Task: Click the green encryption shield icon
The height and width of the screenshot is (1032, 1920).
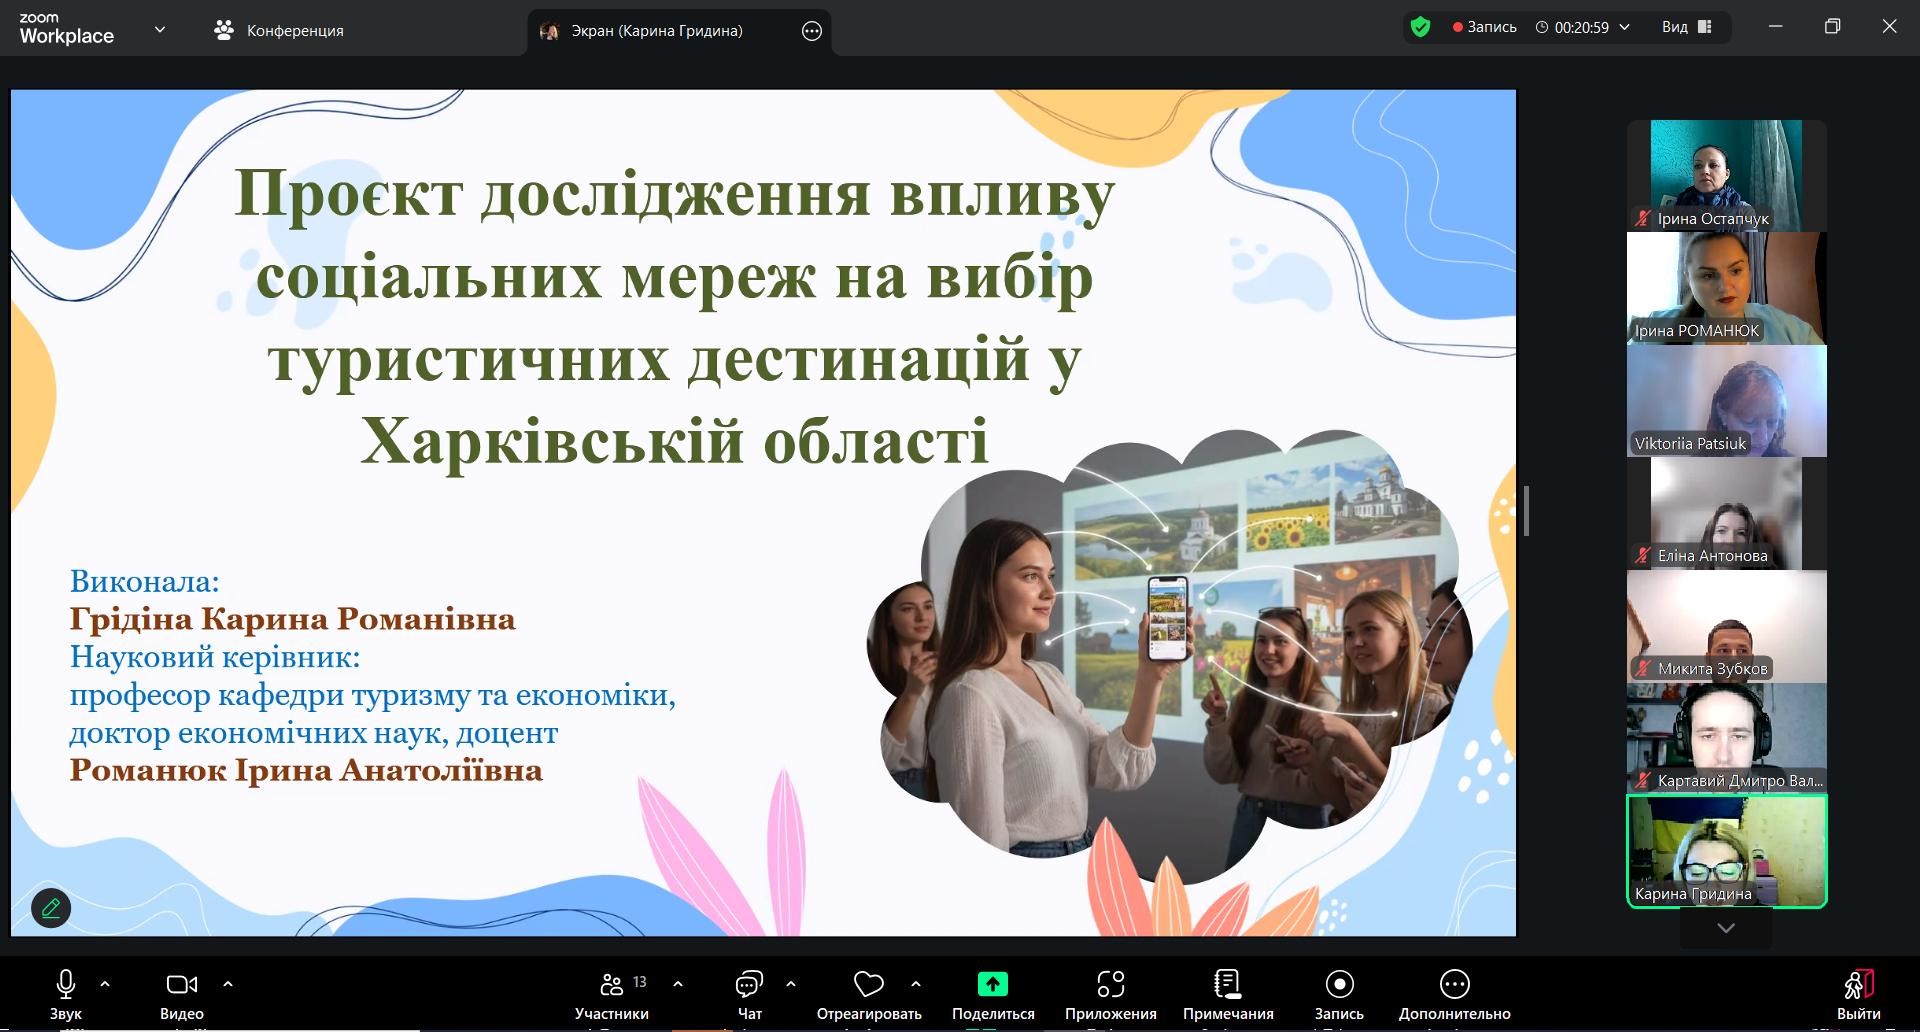Action: point(1420,27)
